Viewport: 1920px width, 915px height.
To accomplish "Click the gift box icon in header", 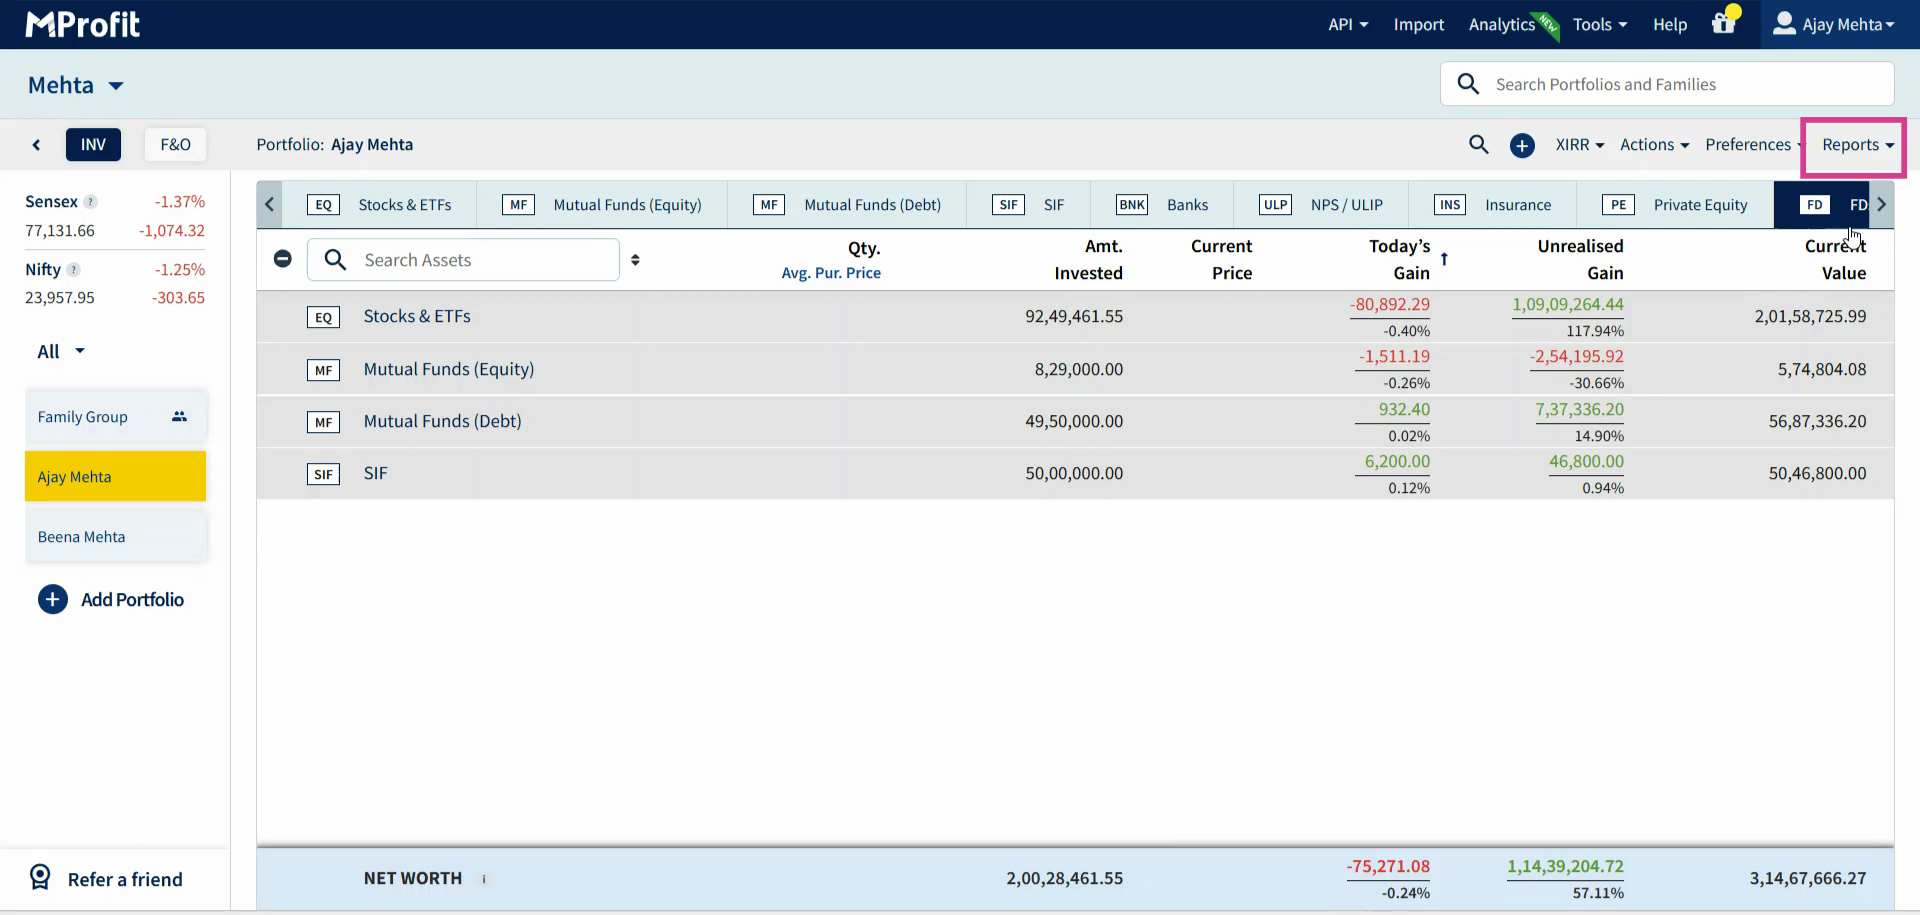I will [x=1724, y=24].
